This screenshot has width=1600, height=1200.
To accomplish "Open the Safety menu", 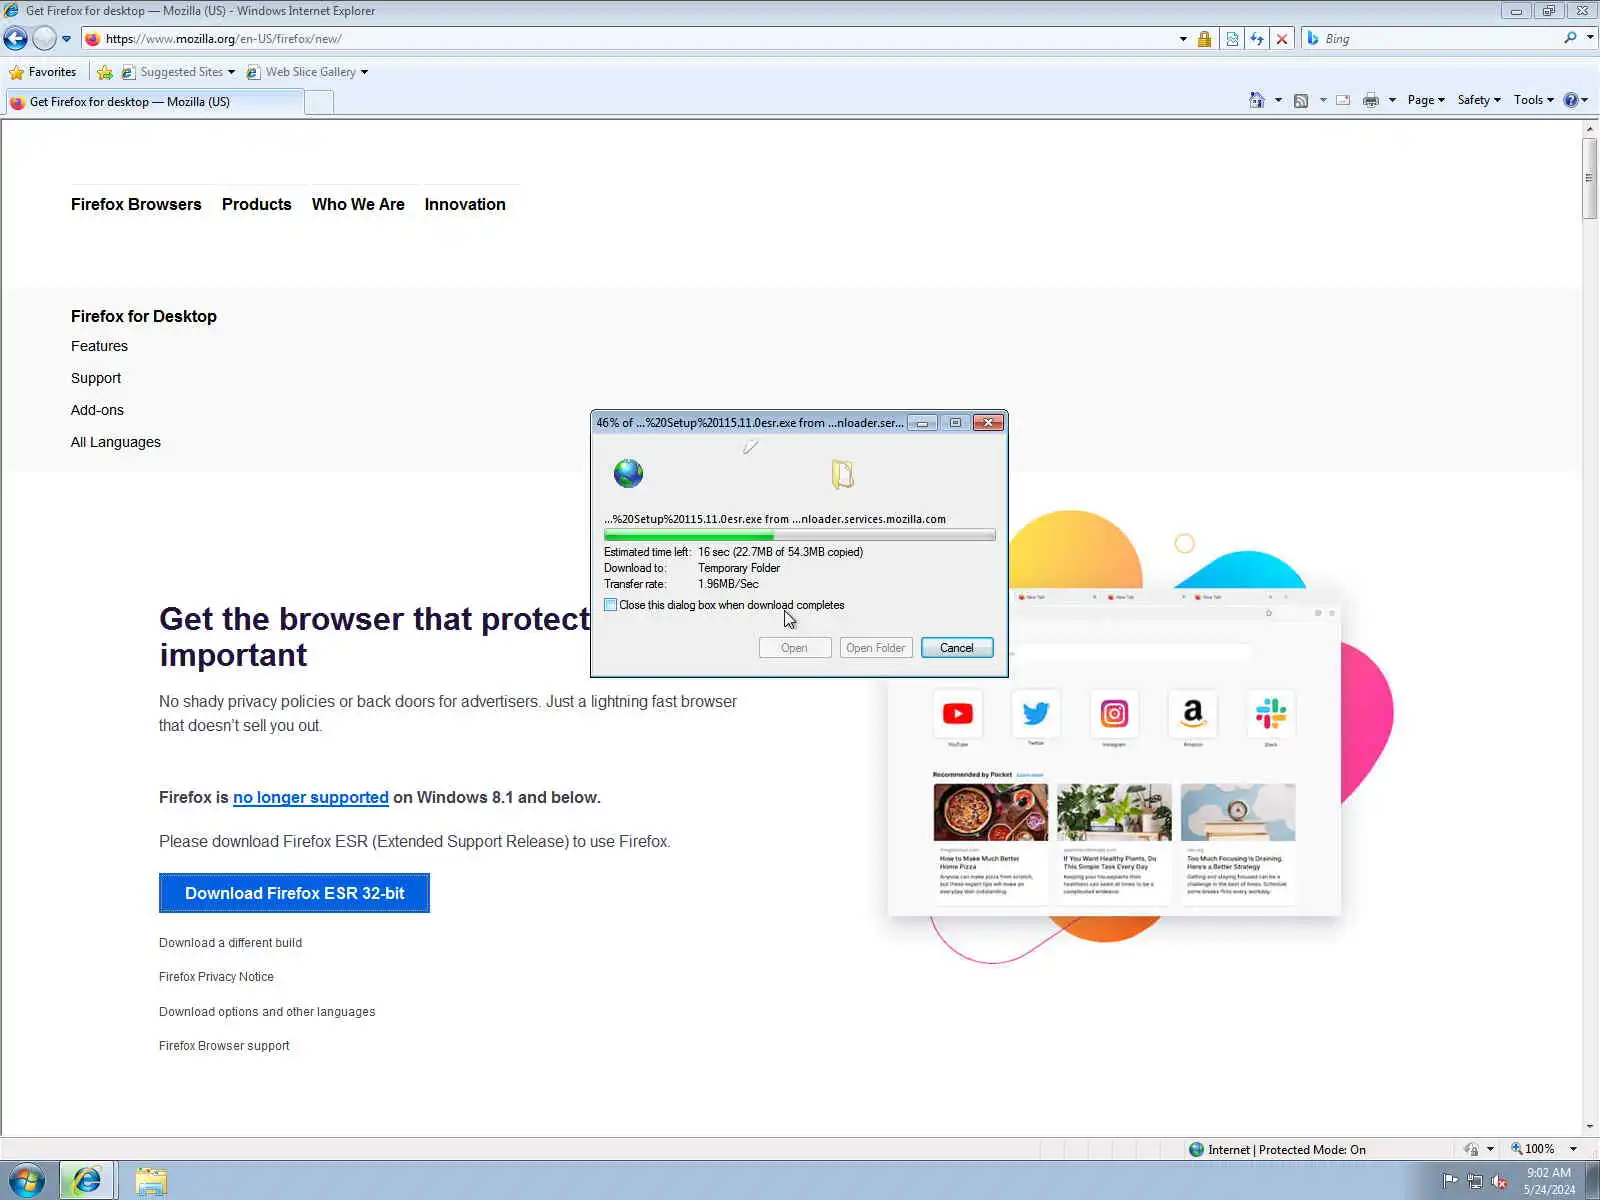I will tap(1479, 100).
